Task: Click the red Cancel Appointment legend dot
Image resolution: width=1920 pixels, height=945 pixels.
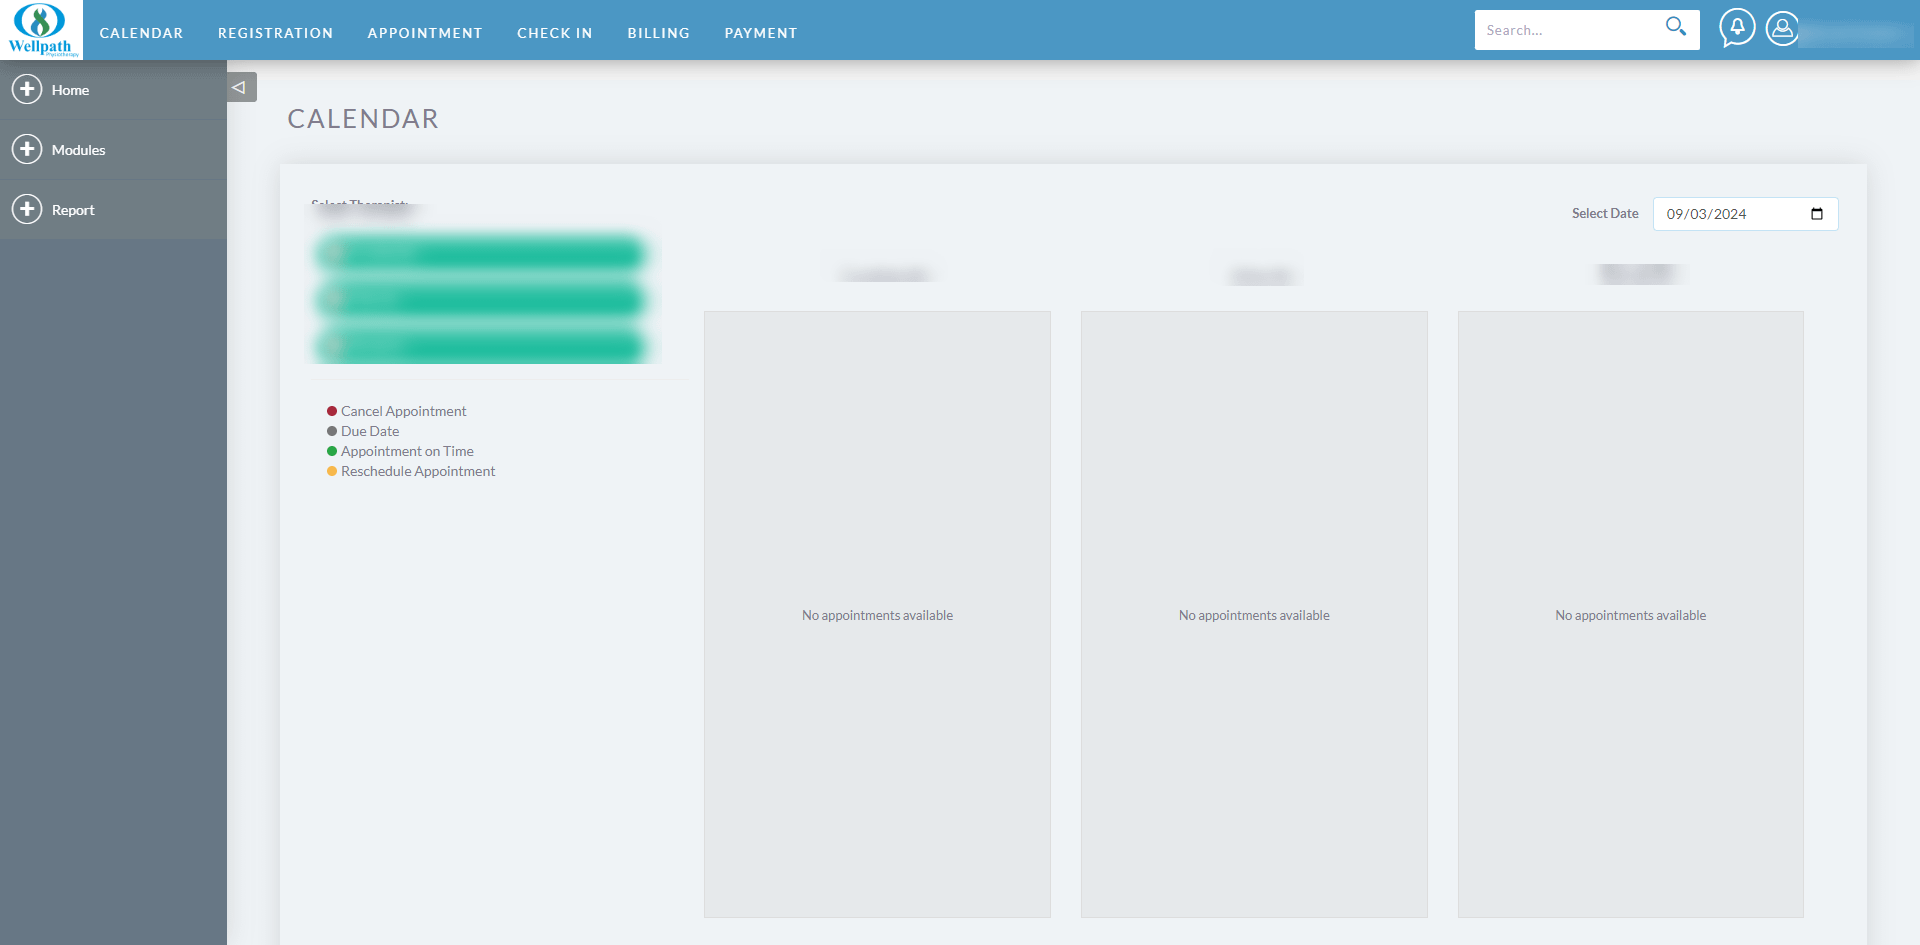Action: (332, 411)
